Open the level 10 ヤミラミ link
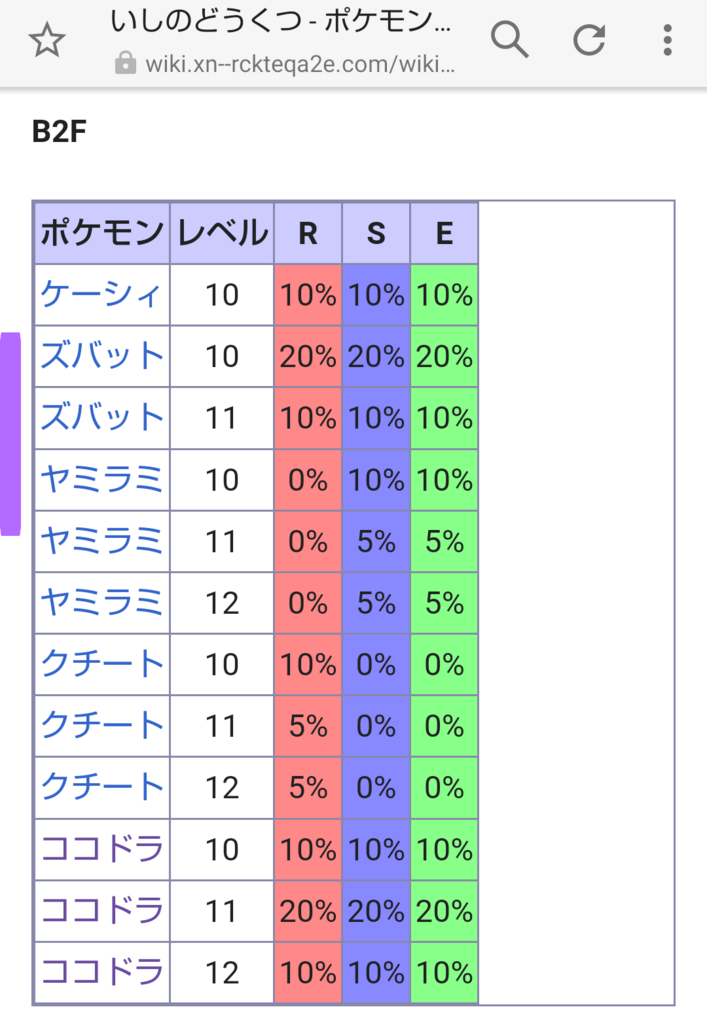707x1024 pixels. 101,479
